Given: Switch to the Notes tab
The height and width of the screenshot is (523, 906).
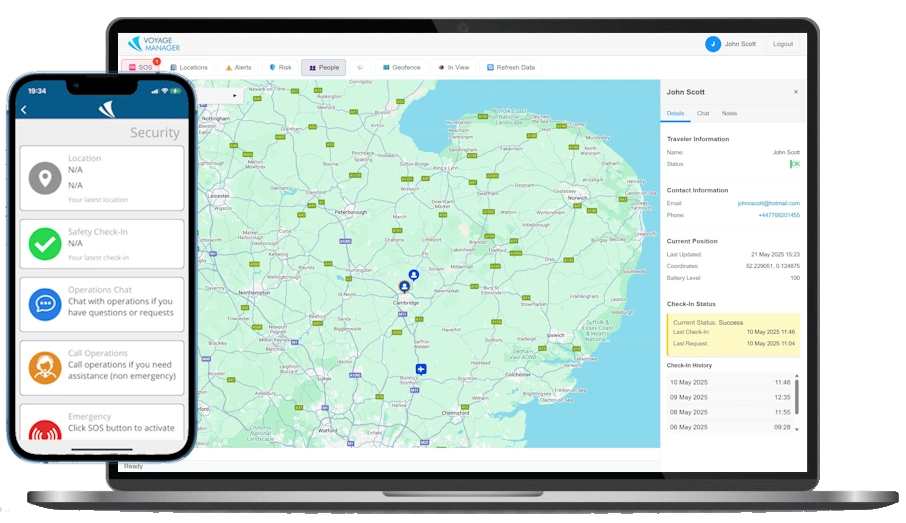Looking at the screenshot, I should pos(729,114).
